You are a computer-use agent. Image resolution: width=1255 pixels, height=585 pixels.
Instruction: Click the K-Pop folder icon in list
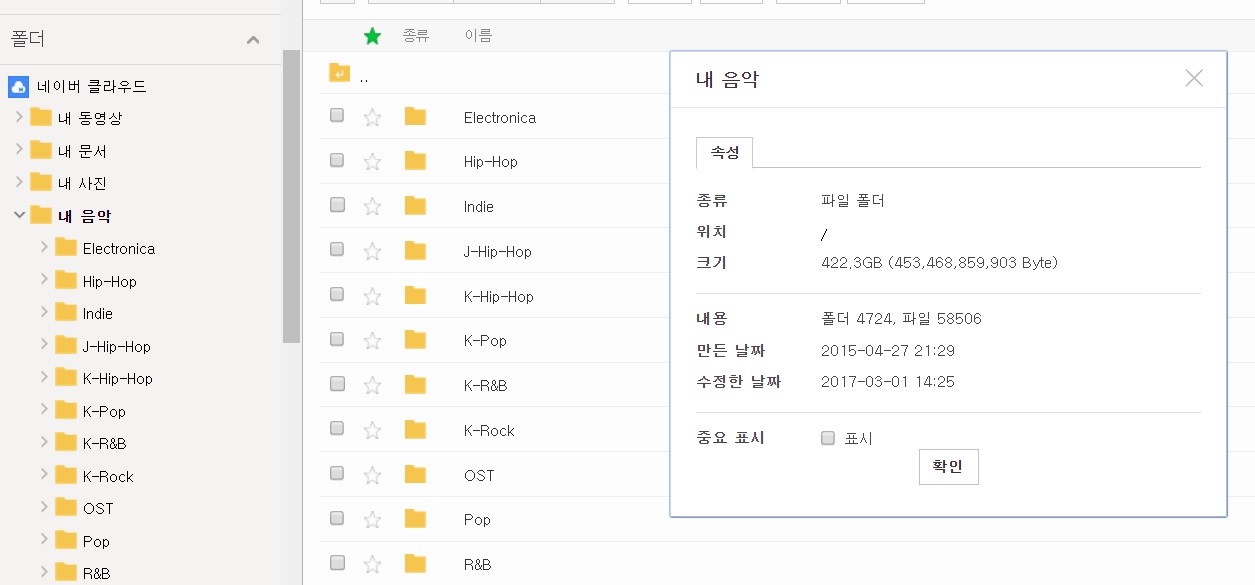tap(415, 340)
